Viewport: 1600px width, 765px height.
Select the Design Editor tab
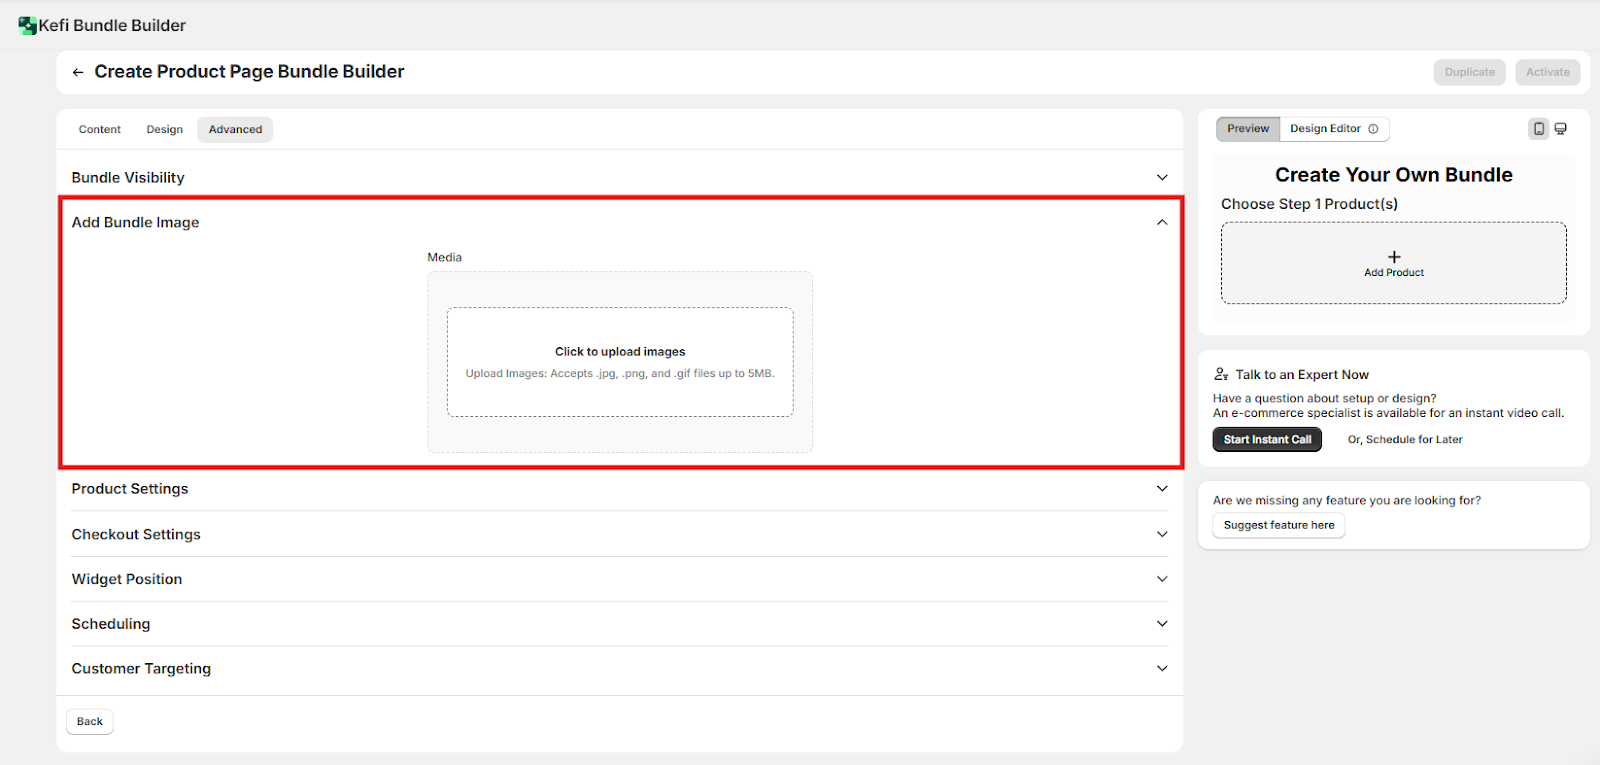(1325, 129)
